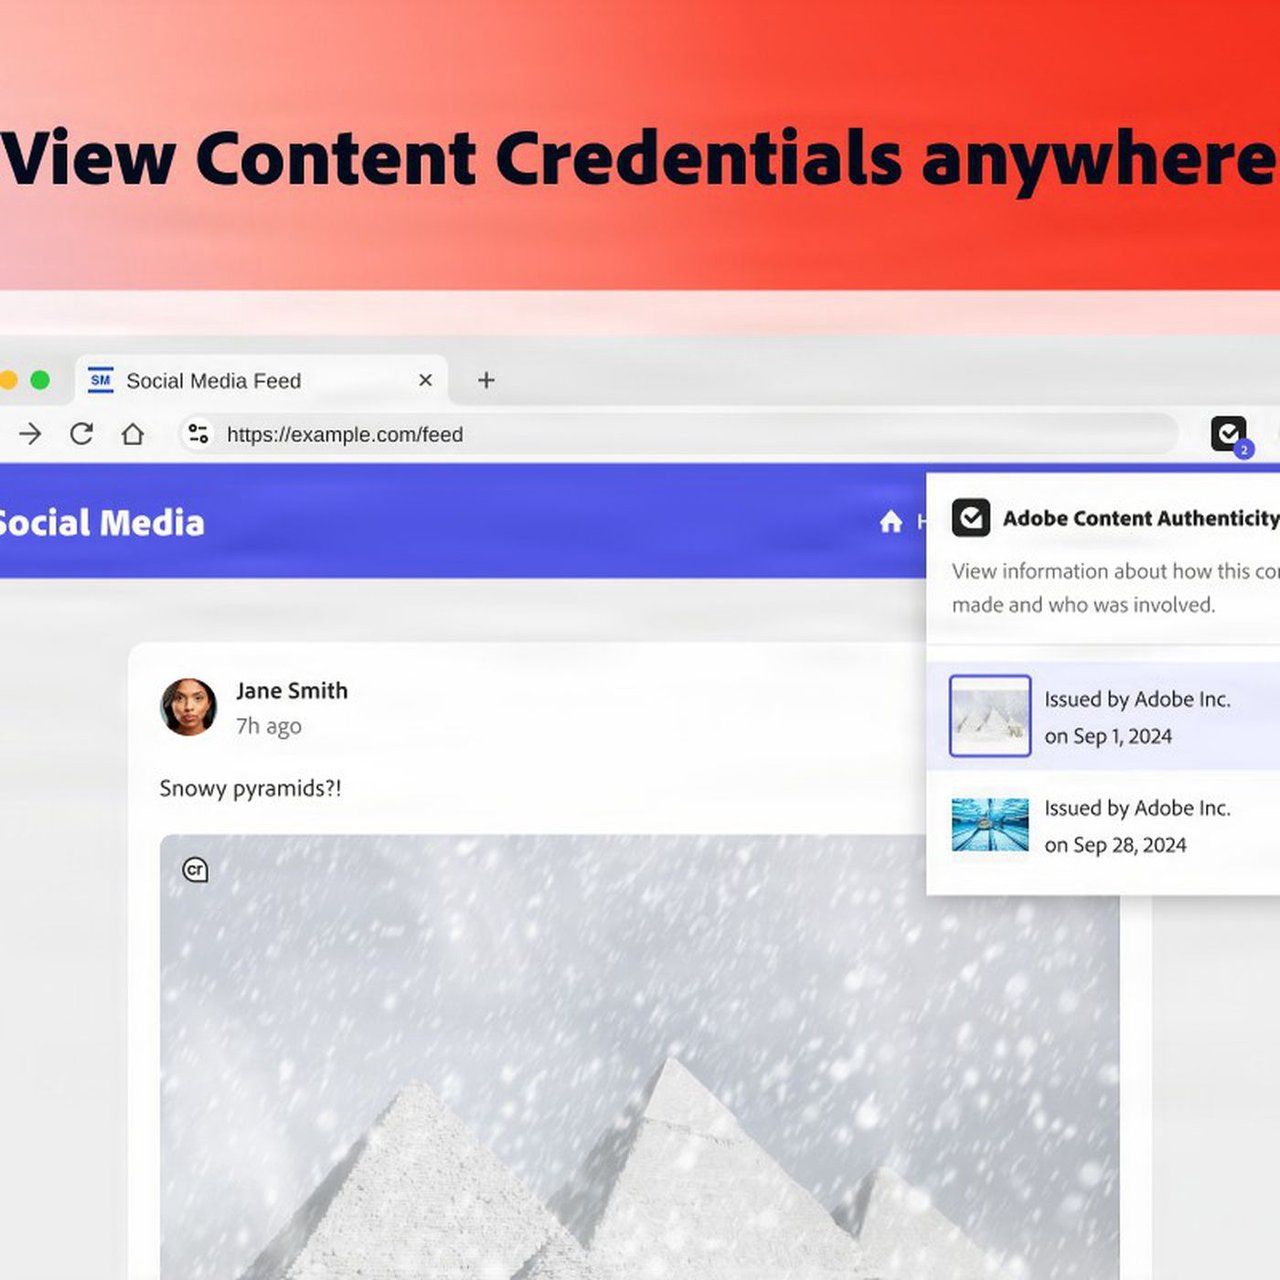The height and width of the screenshot is (1280, 1280).
Task: Go to the browser home page icon
Action: point(132,434)
